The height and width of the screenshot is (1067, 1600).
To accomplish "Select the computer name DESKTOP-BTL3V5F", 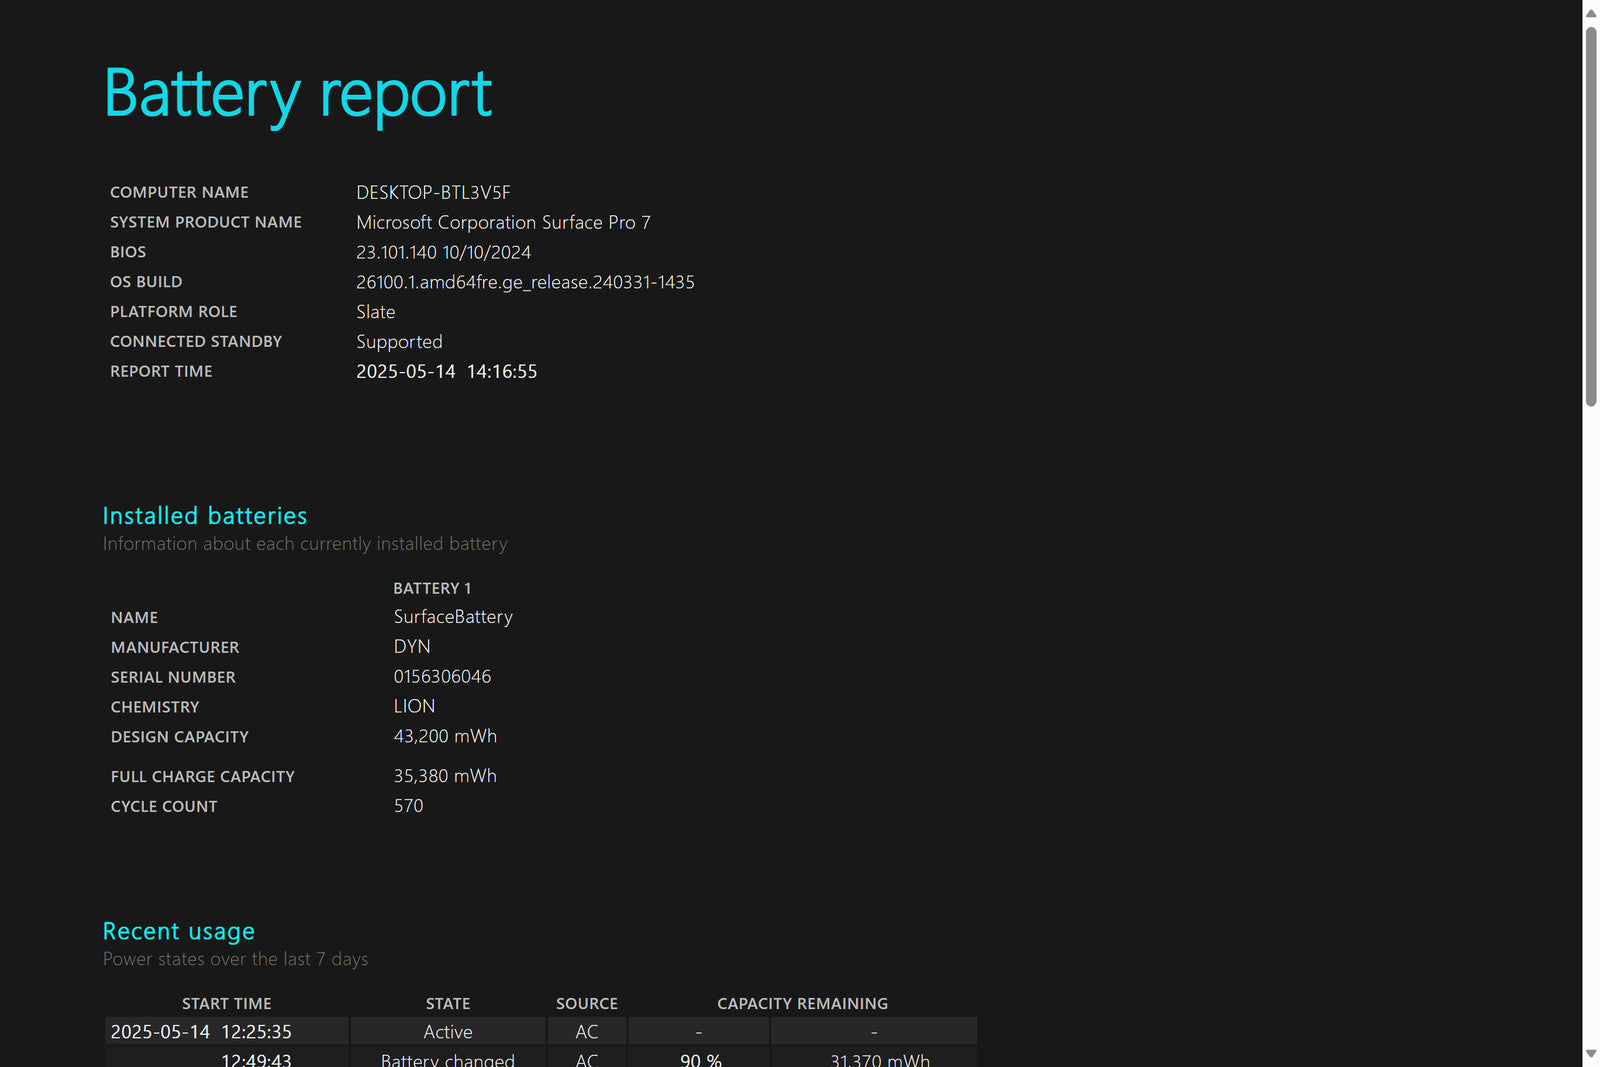I will point(433,192).
